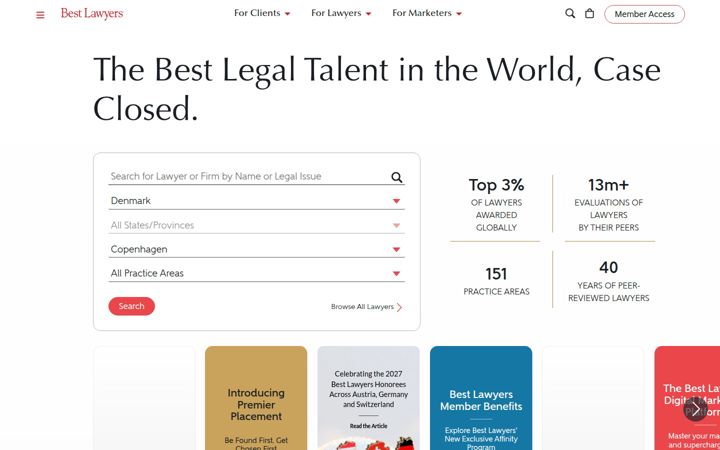The width and height of the screenshot is (720, 450).
Task: Open the All States/Provinces dropdown
Action: coord(256,225)
